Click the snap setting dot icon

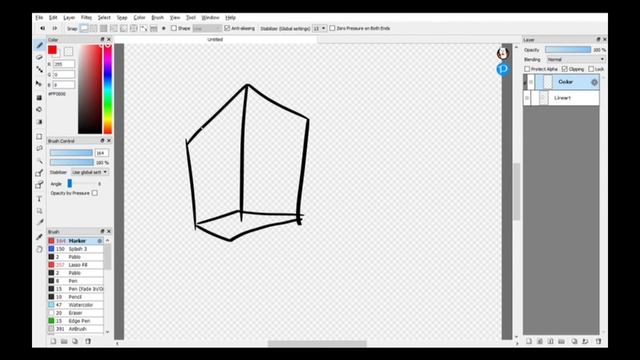[164, 28]
